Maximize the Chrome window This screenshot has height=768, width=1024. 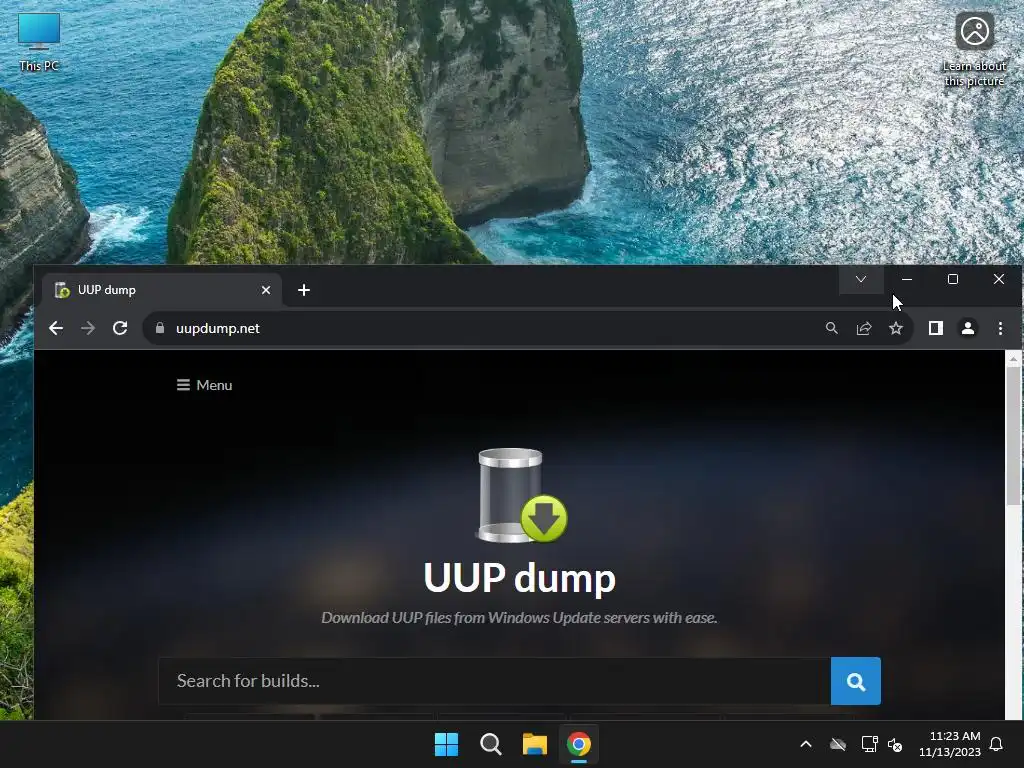(953, 280)
